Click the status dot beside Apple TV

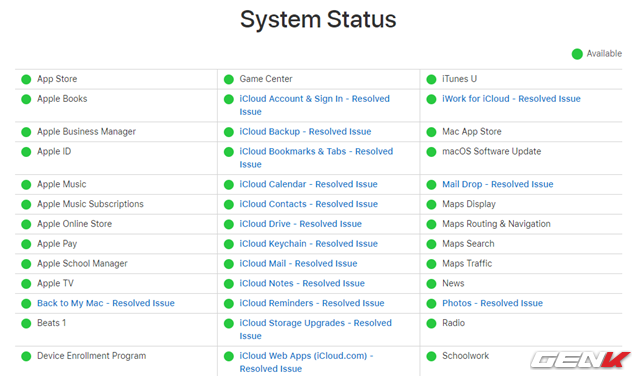coord(26,284)
